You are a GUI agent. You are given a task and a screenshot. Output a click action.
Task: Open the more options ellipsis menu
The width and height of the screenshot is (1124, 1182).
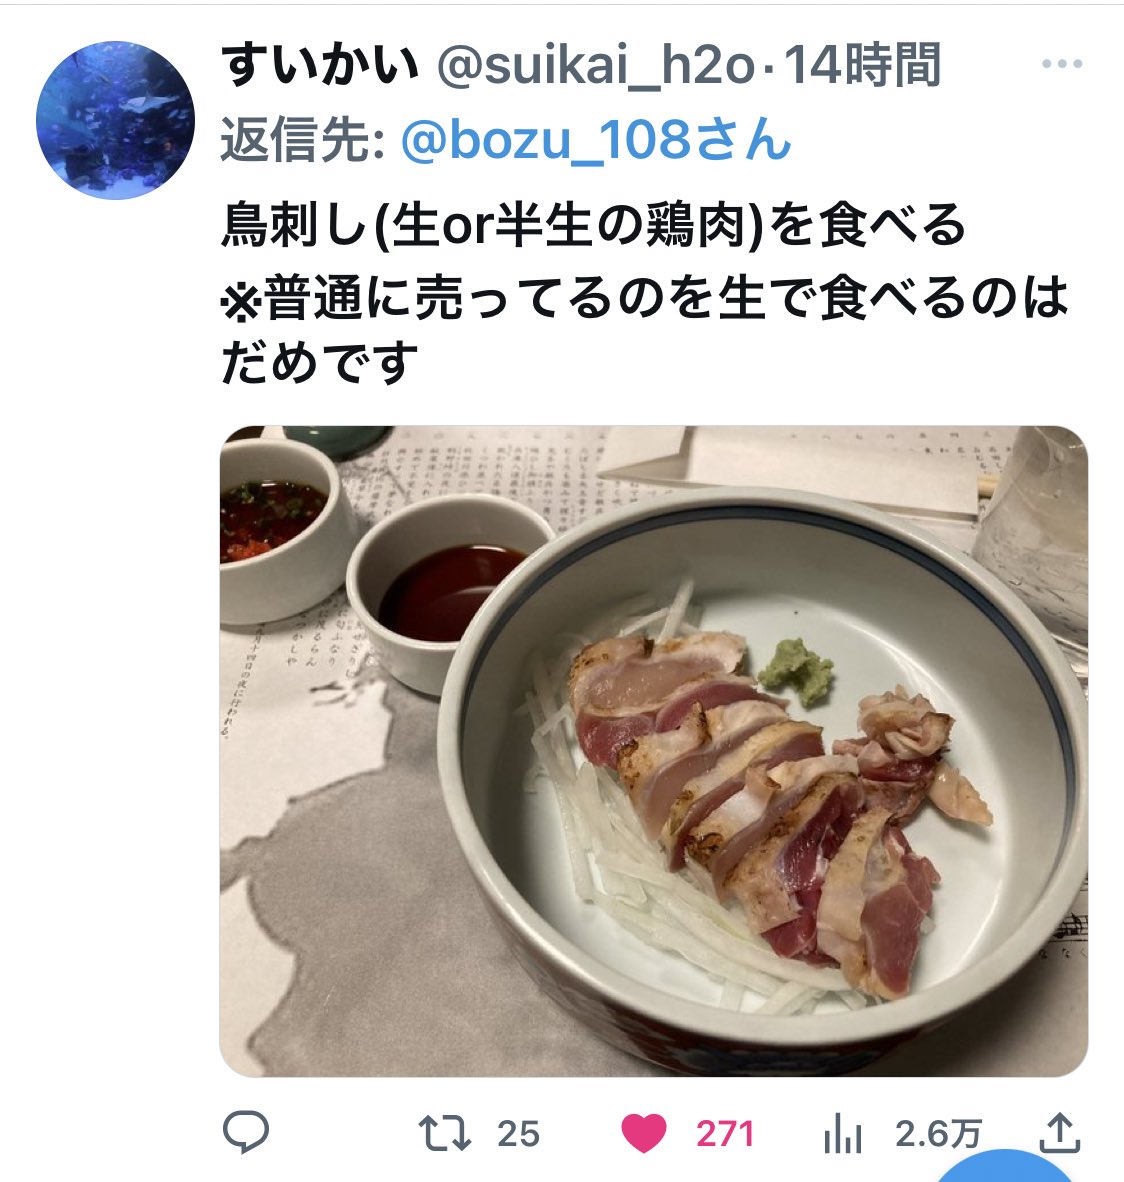[x=1062, y=64]
